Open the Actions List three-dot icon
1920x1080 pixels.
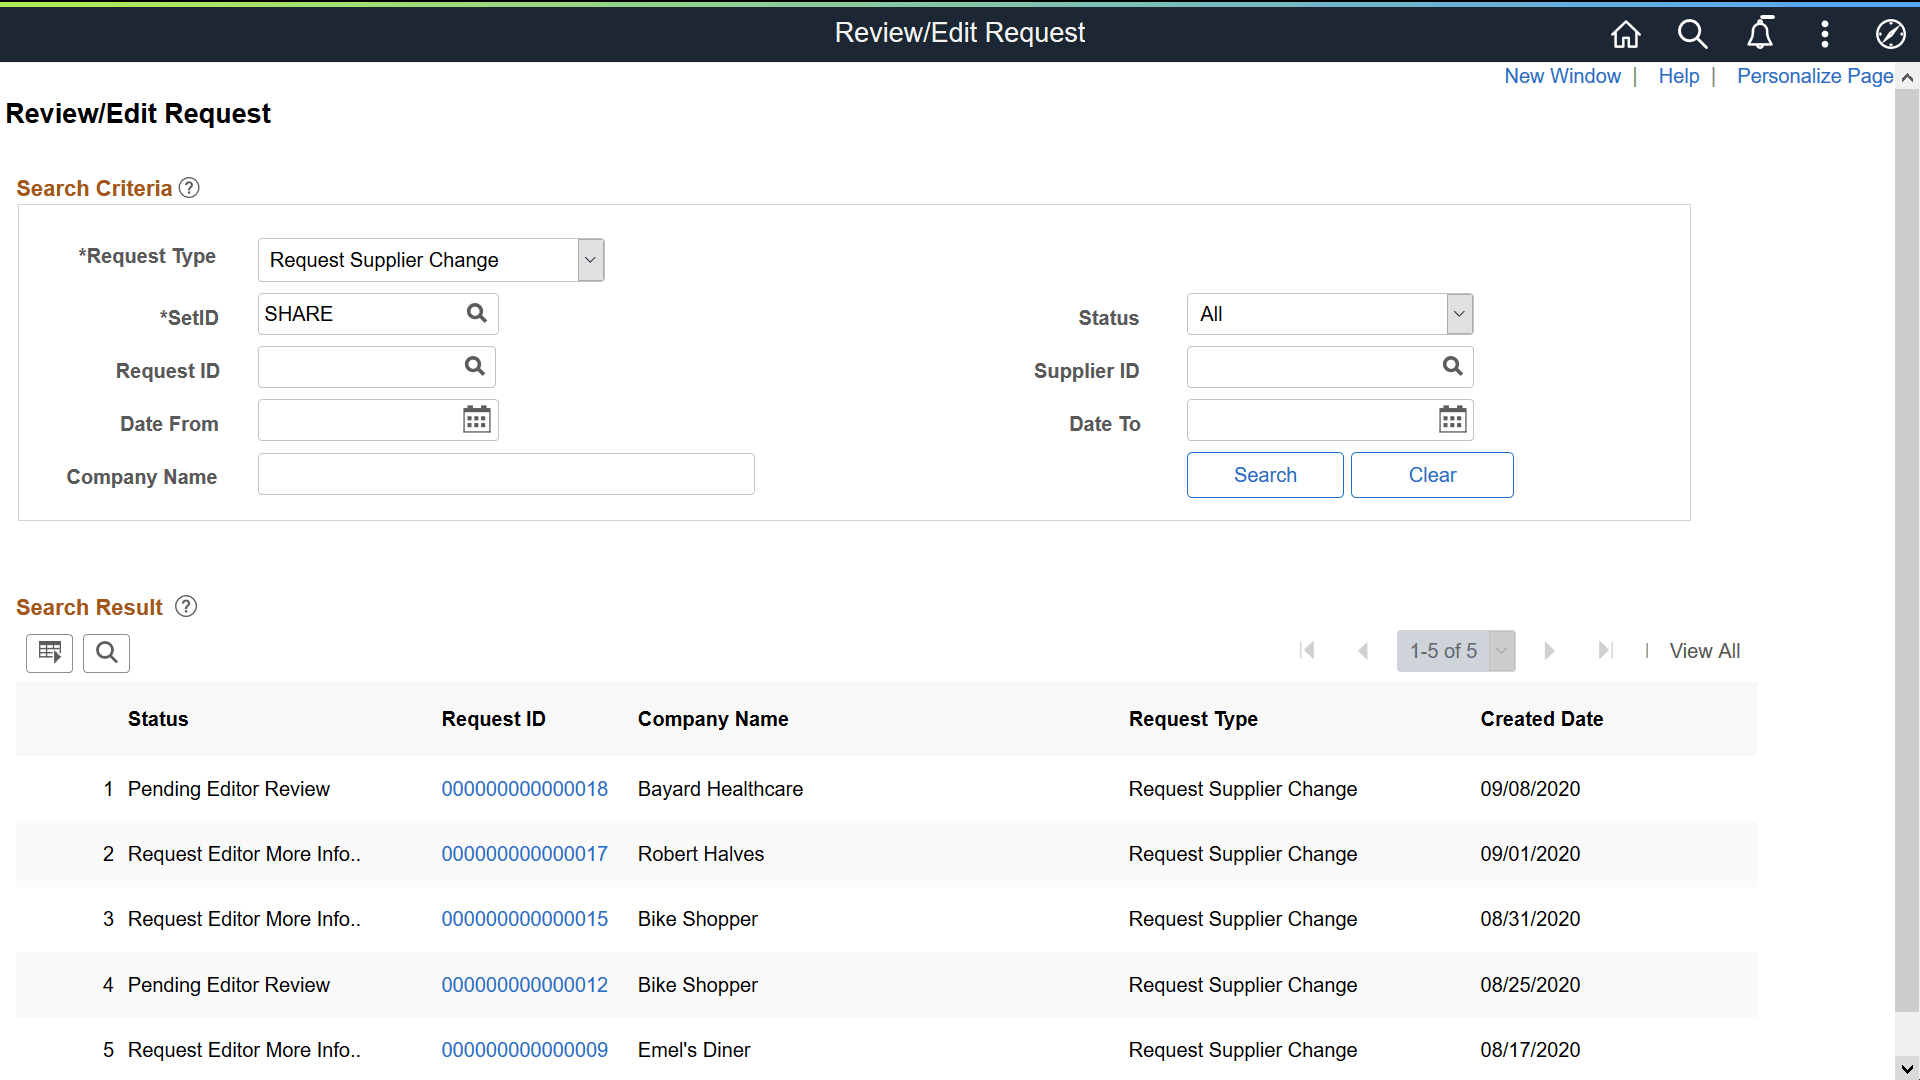[1824, 33]
